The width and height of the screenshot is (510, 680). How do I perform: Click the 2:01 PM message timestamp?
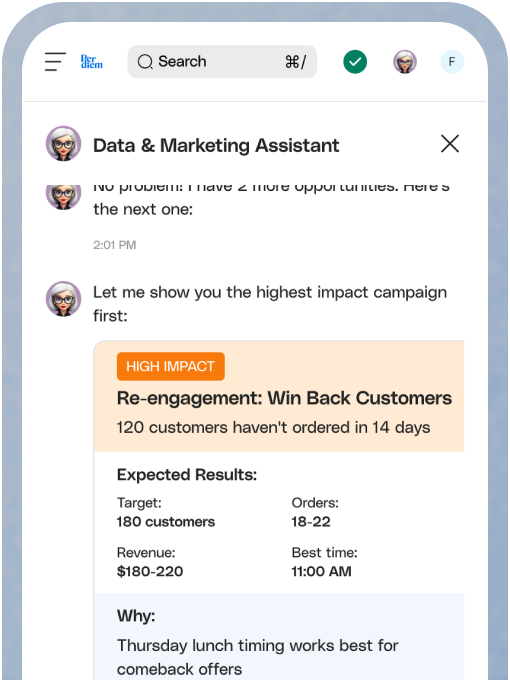tap(114, 245)
